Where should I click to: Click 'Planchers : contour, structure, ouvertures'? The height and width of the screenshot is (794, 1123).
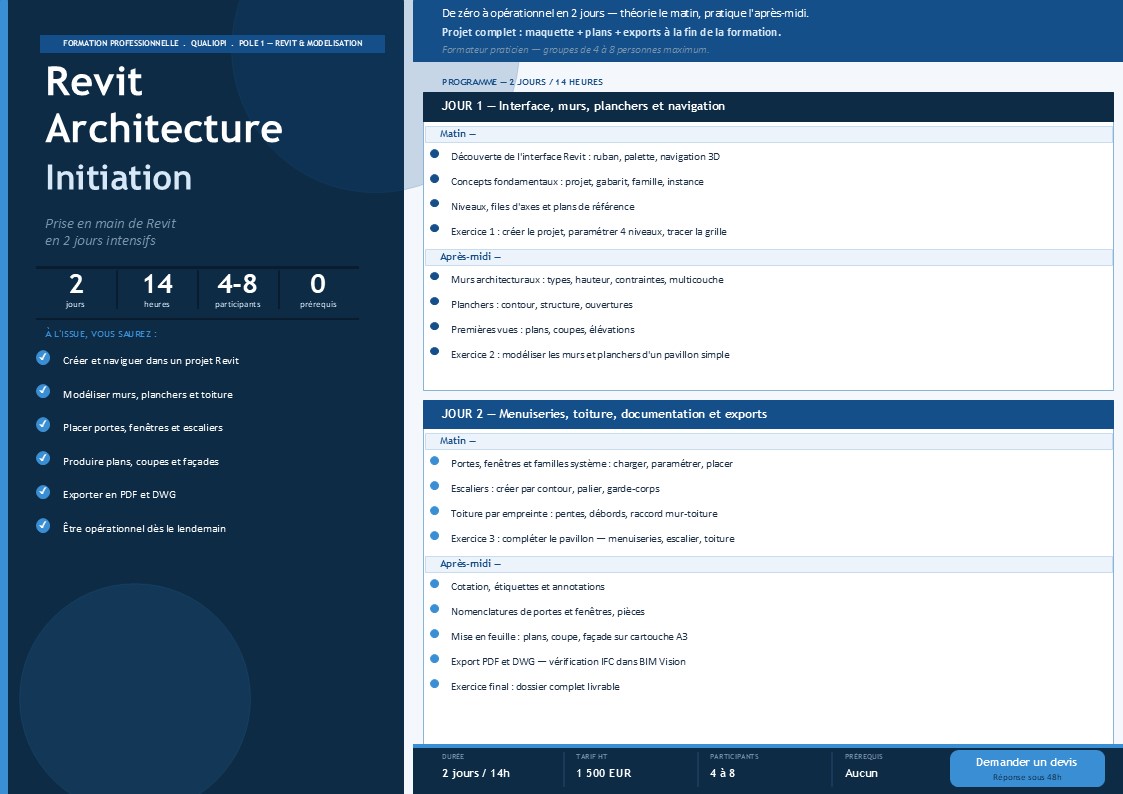click(x=541, y=305)
